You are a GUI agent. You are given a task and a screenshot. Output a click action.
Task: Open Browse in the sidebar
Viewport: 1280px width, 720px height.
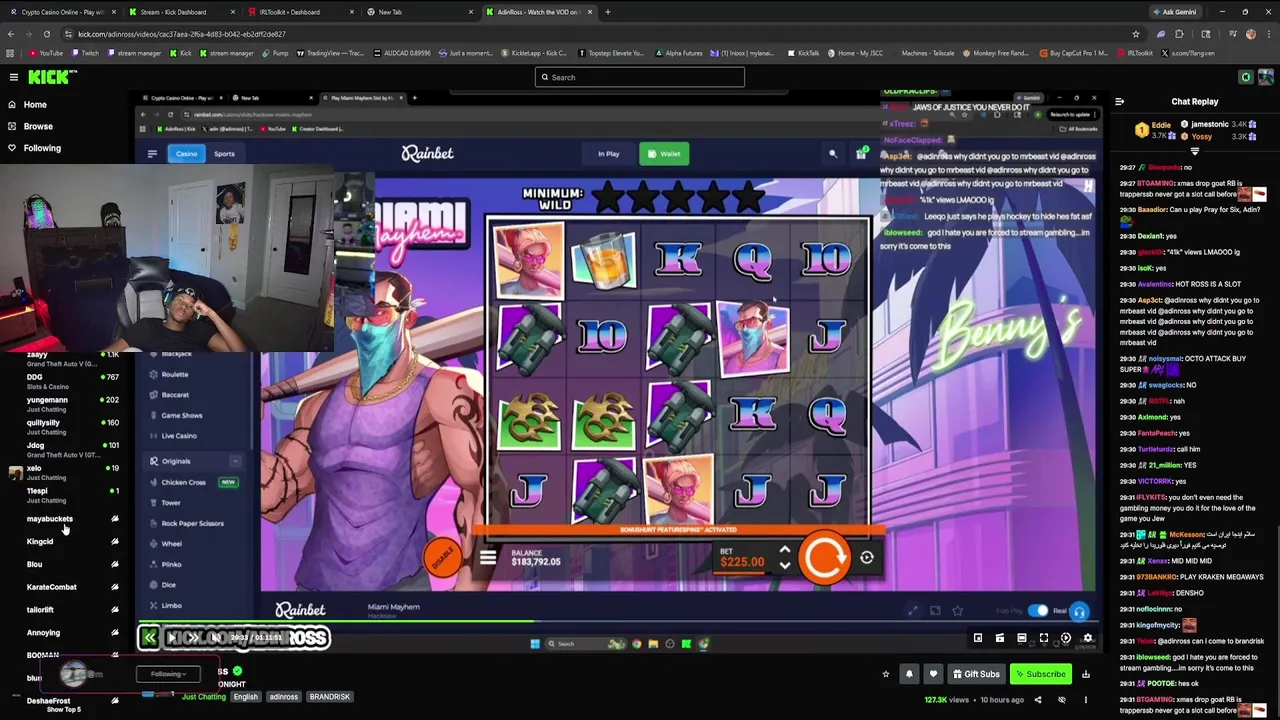[38, 126]
